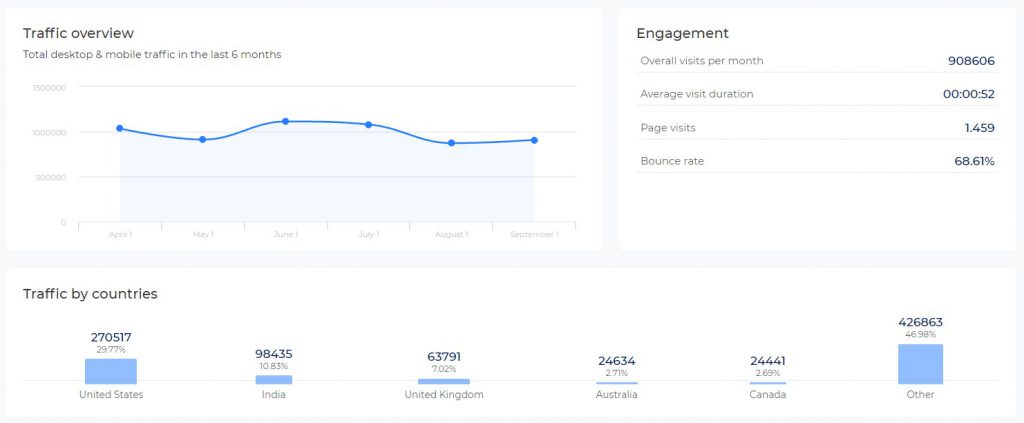This screenshot has width=1024, height=423.
Task: Select the Canada traffic bar
Action: (768, 383)
